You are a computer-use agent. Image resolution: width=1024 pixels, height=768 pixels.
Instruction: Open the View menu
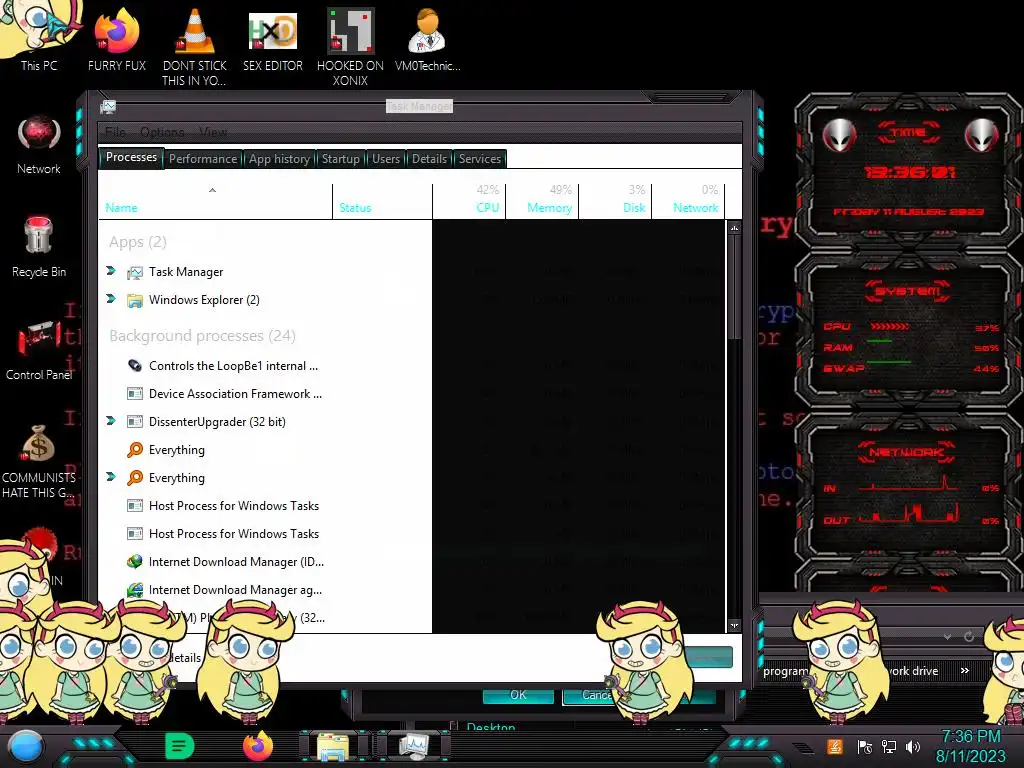(x=213, y=132)
